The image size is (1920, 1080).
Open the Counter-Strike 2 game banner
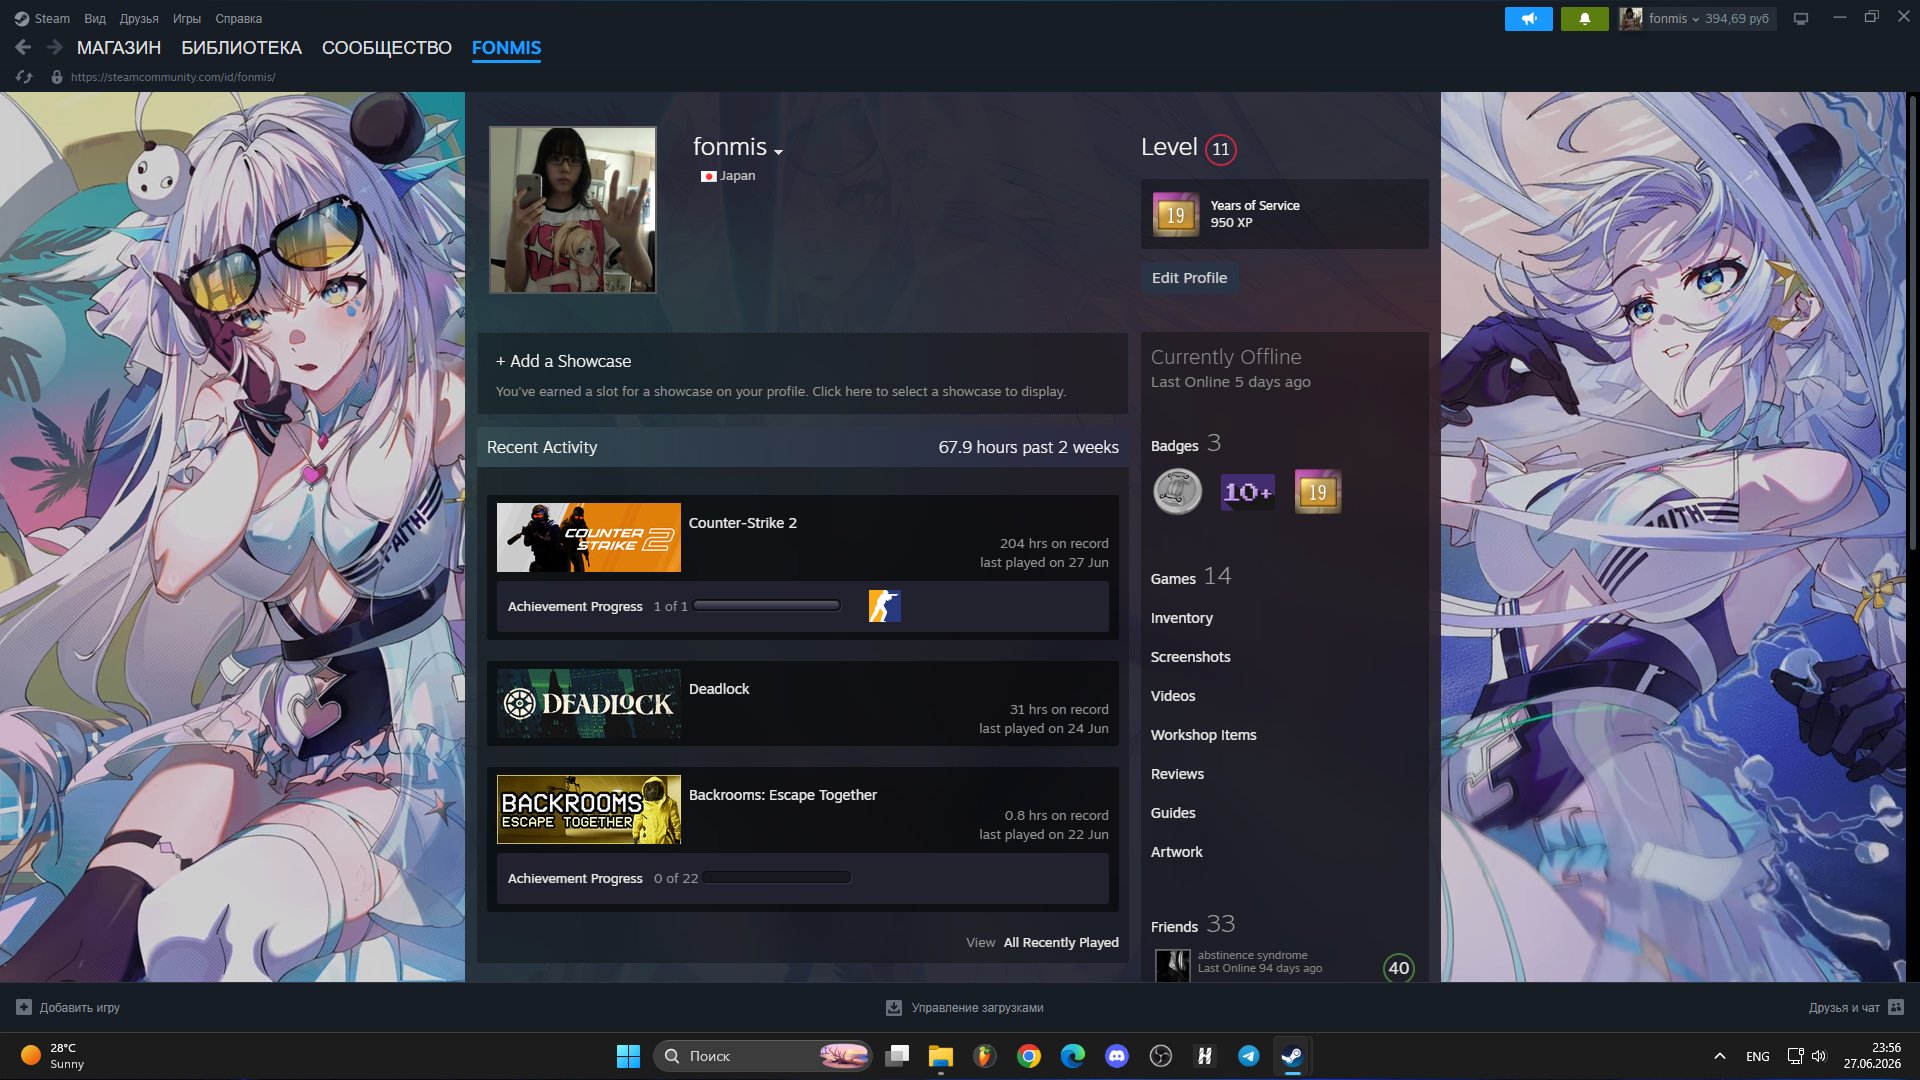[588, 538]
